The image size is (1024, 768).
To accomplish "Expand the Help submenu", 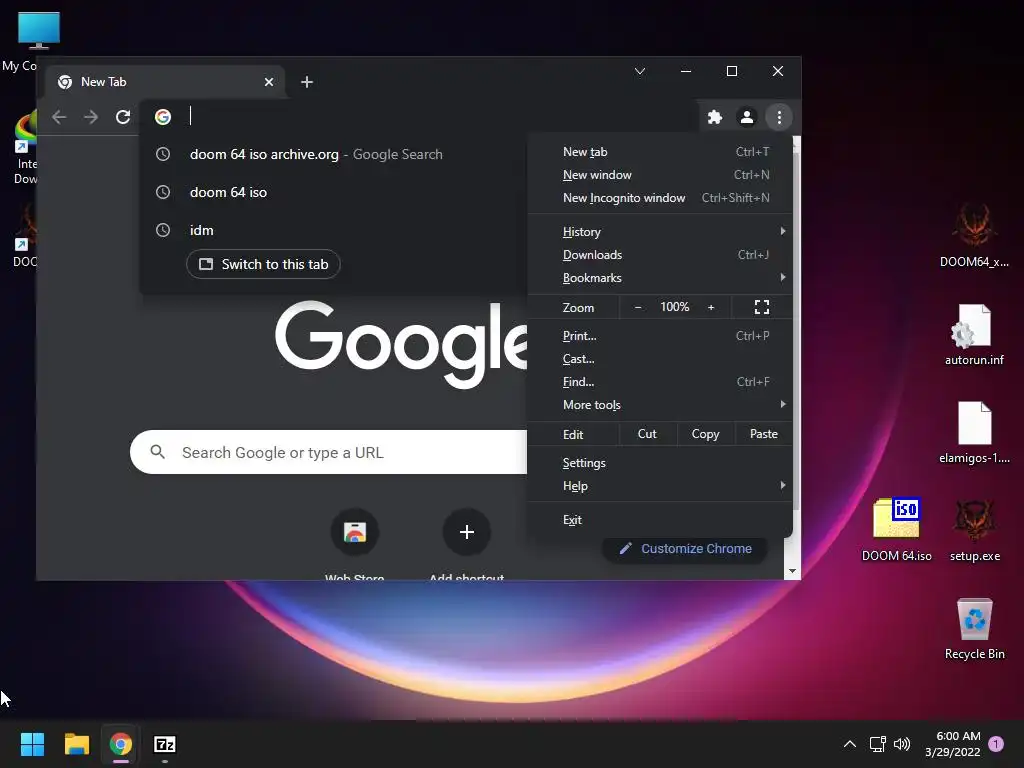I will tap(660, 486).
